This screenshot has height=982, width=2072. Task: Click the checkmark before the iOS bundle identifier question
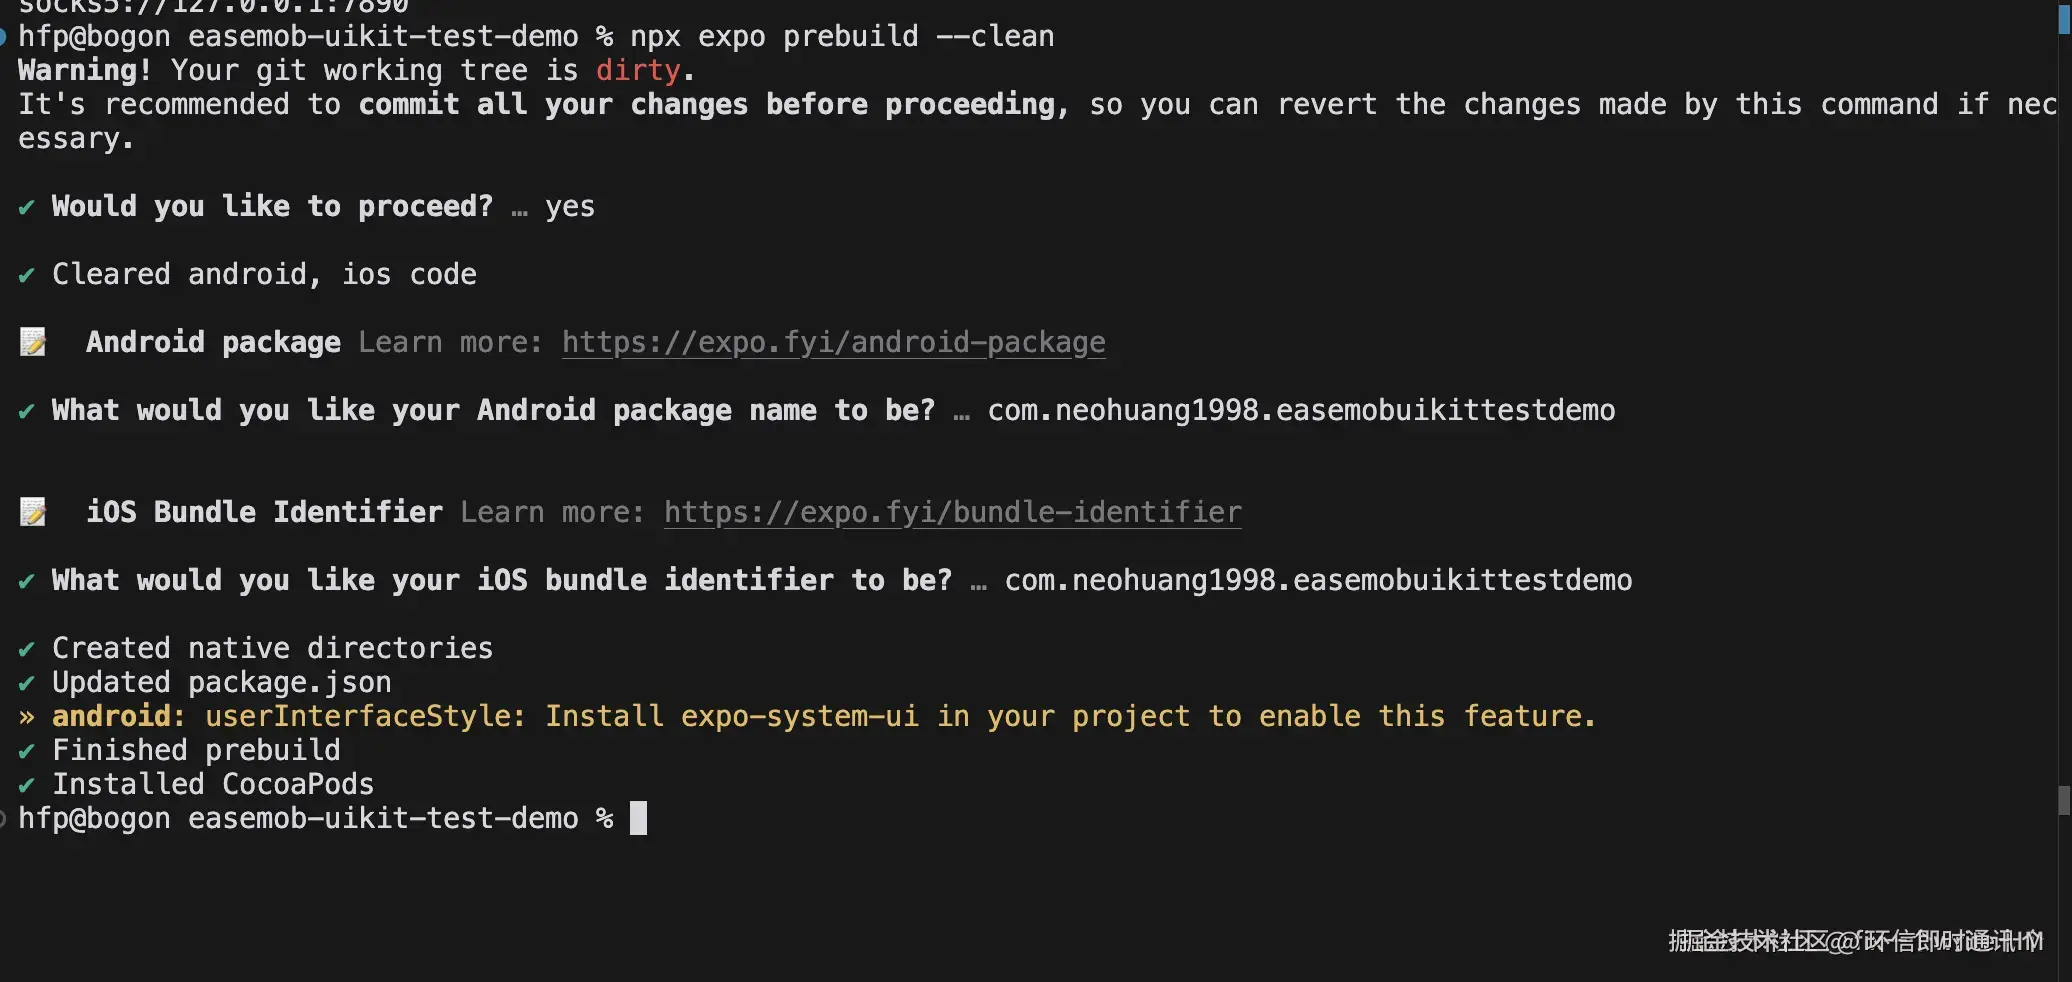(x=27, y=581)
